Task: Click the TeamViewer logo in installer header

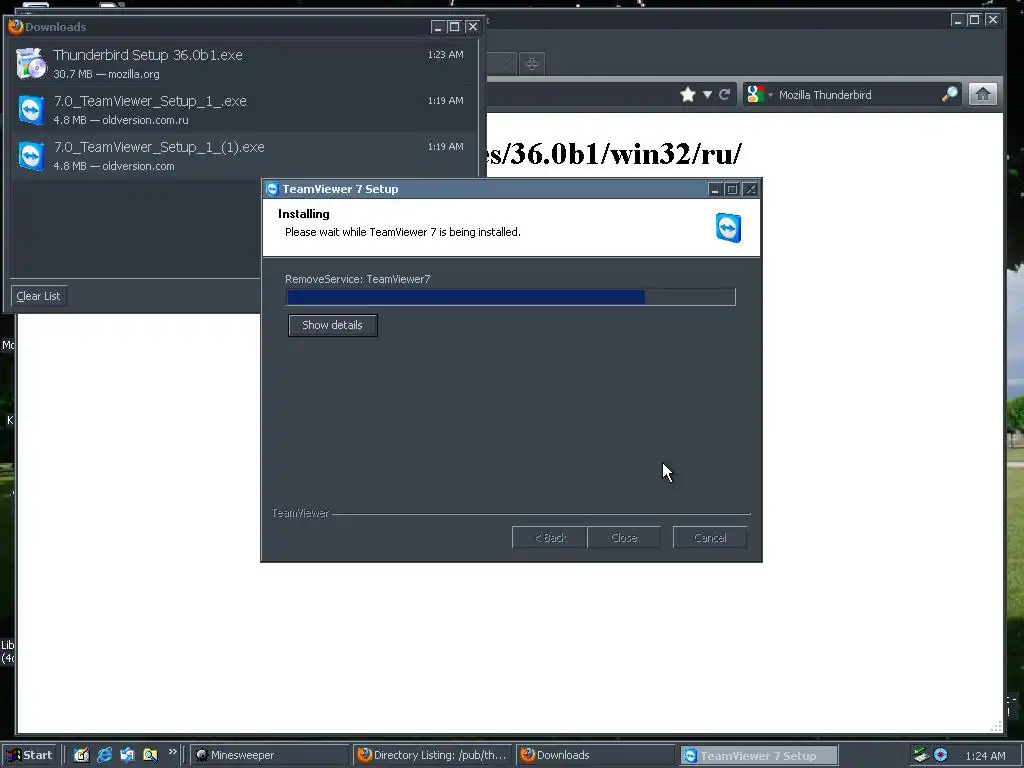Action: pyautogui.click(x=728, y=228)
